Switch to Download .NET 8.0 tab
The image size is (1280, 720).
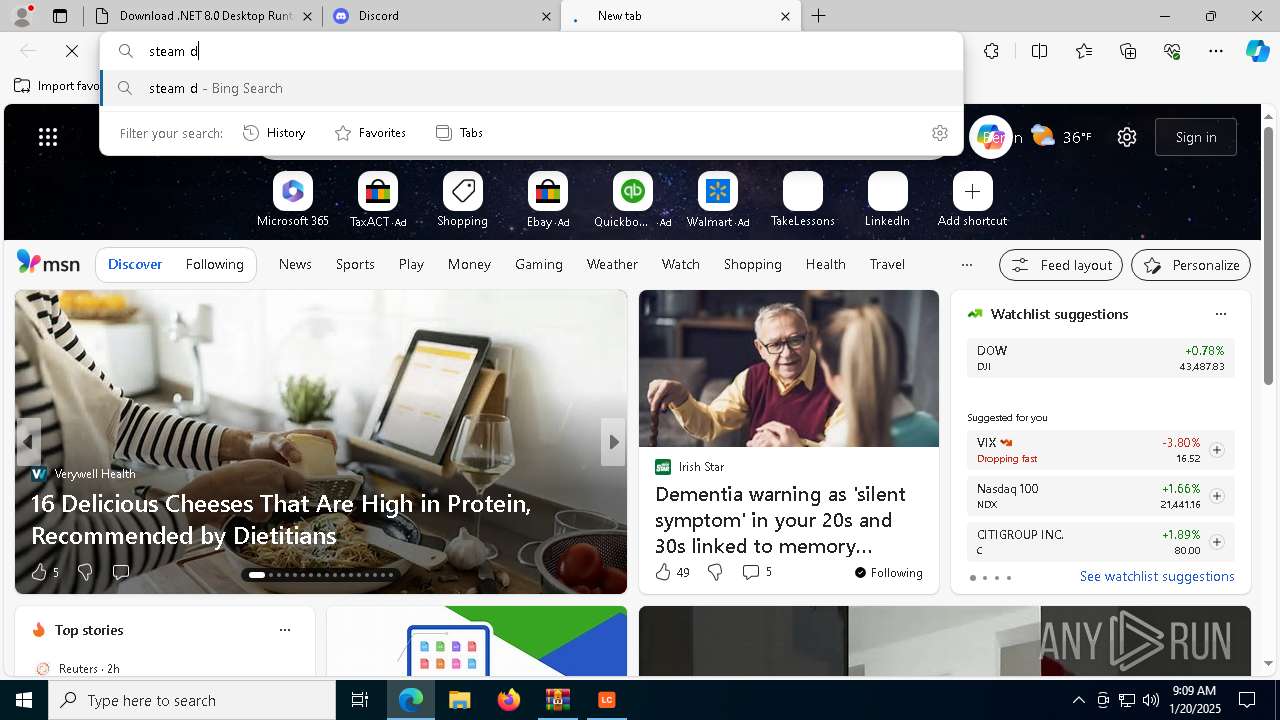(x=203, y=16)
